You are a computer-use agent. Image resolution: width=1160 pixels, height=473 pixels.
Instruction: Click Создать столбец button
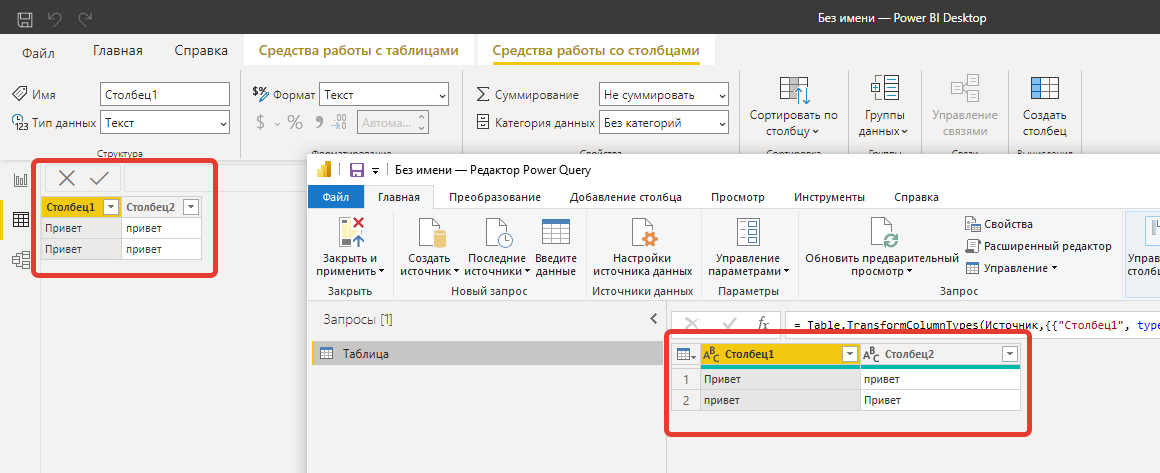1045,106
